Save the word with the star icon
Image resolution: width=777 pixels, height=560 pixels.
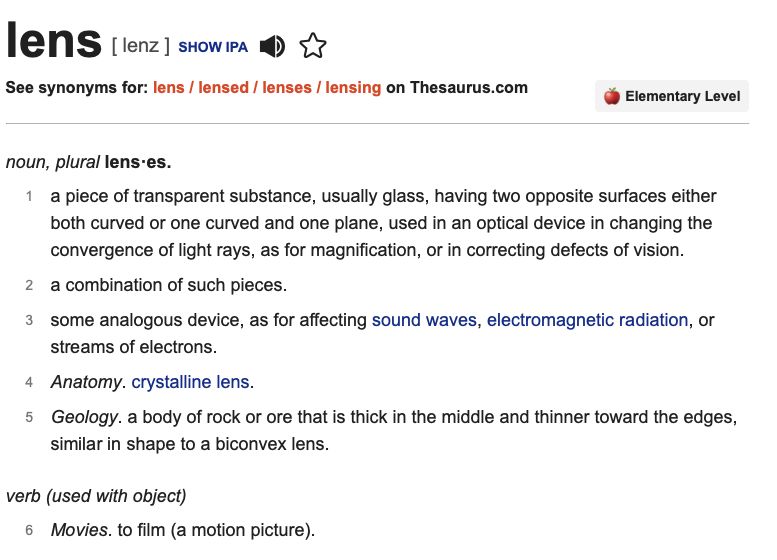pos(313,46)
